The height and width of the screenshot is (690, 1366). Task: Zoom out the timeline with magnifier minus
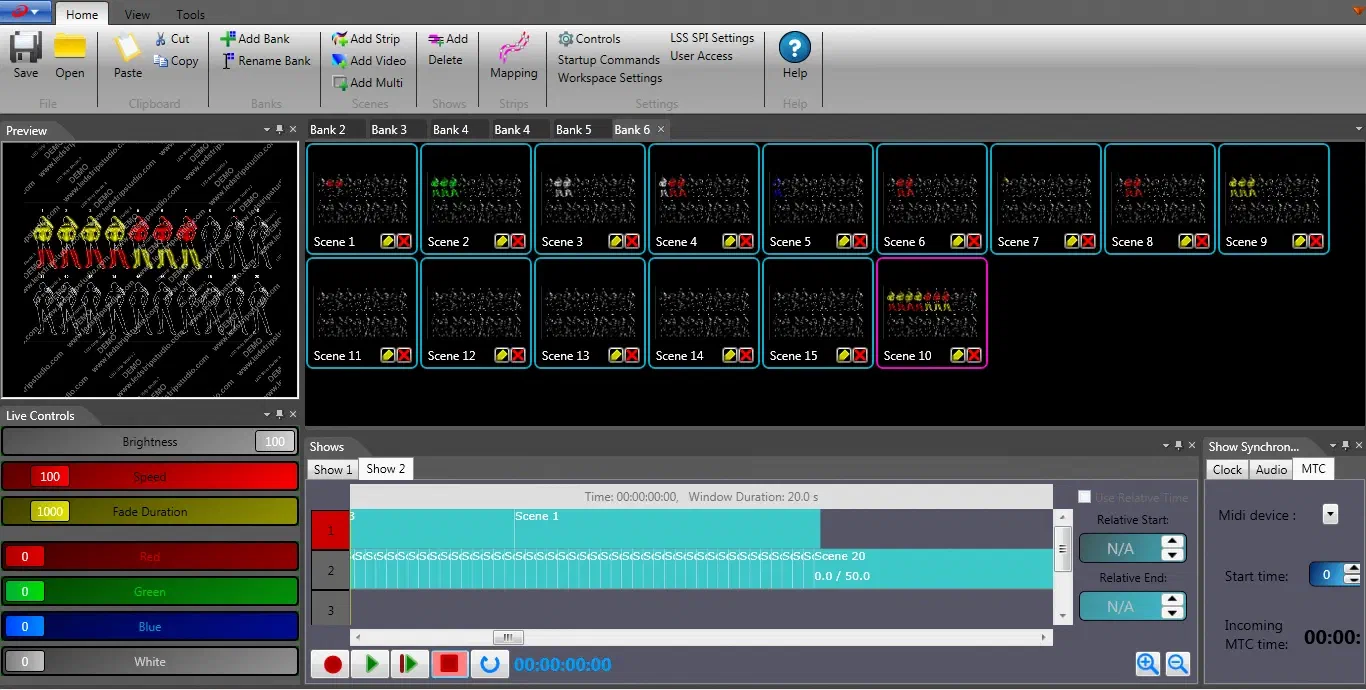click(1177, 664)
